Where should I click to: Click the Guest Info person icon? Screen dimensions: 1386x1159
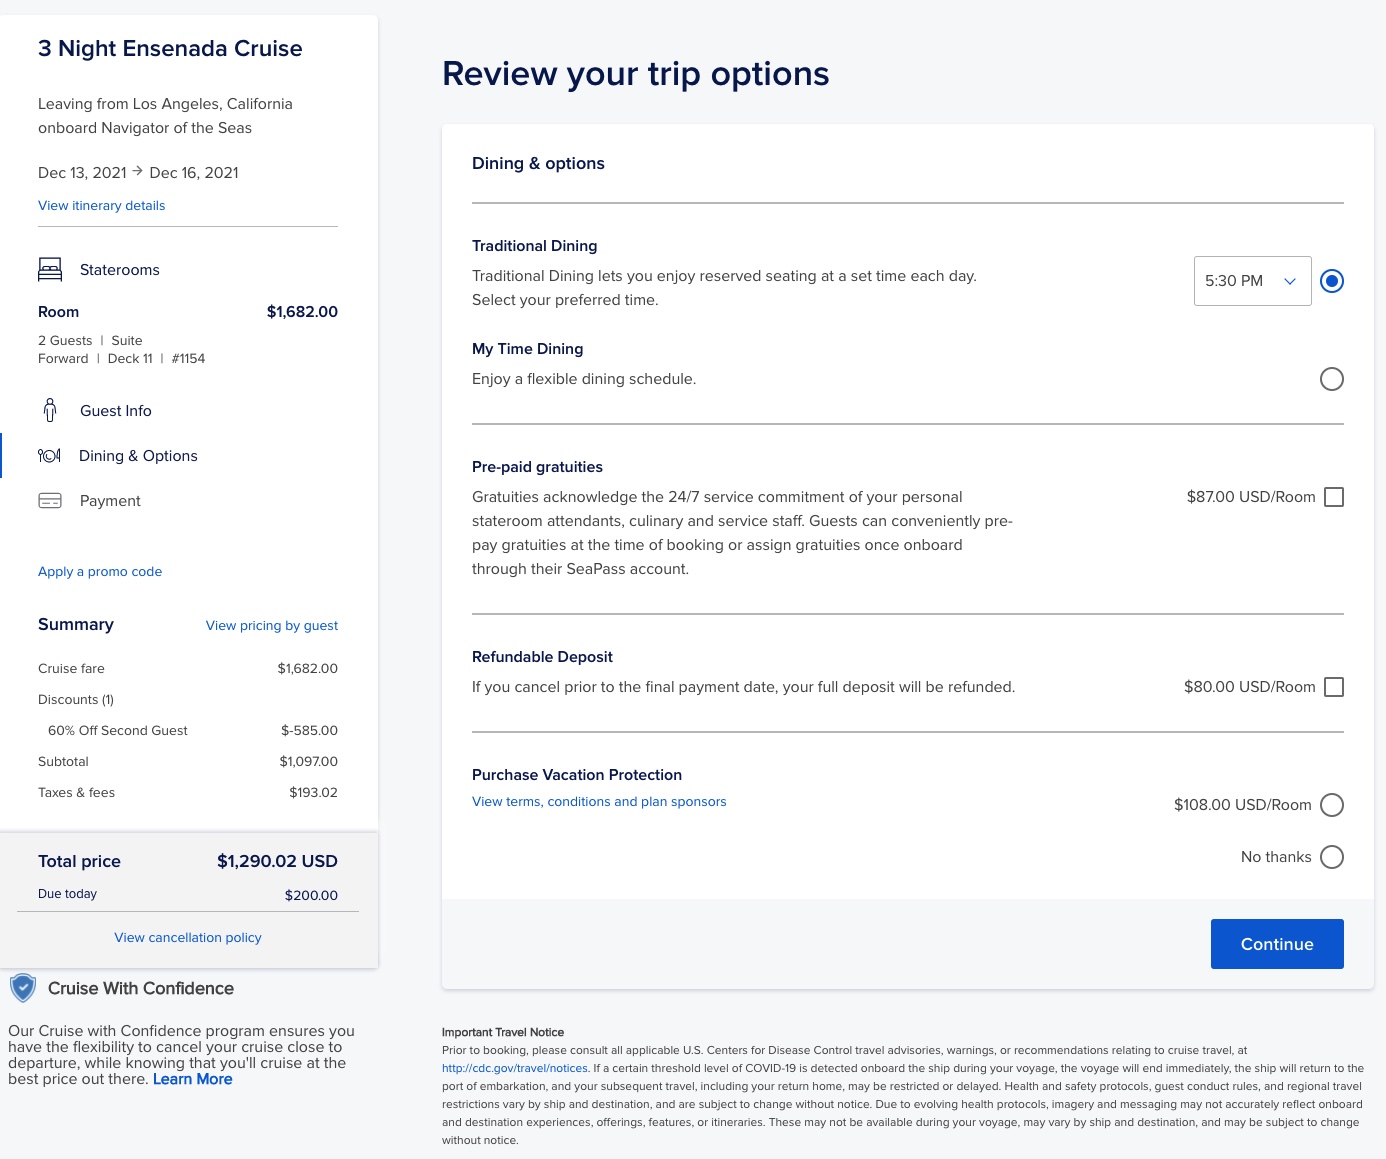pyautogui.click(x=50, y=410)
